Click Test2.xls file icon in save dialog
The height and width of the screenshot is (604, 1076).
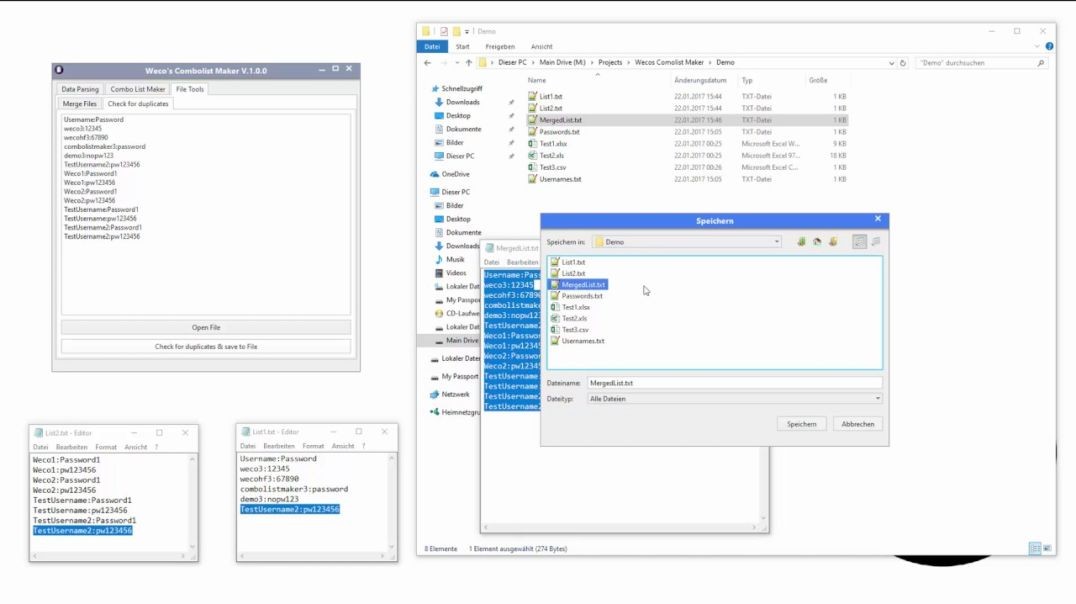[x=554, y=318]
